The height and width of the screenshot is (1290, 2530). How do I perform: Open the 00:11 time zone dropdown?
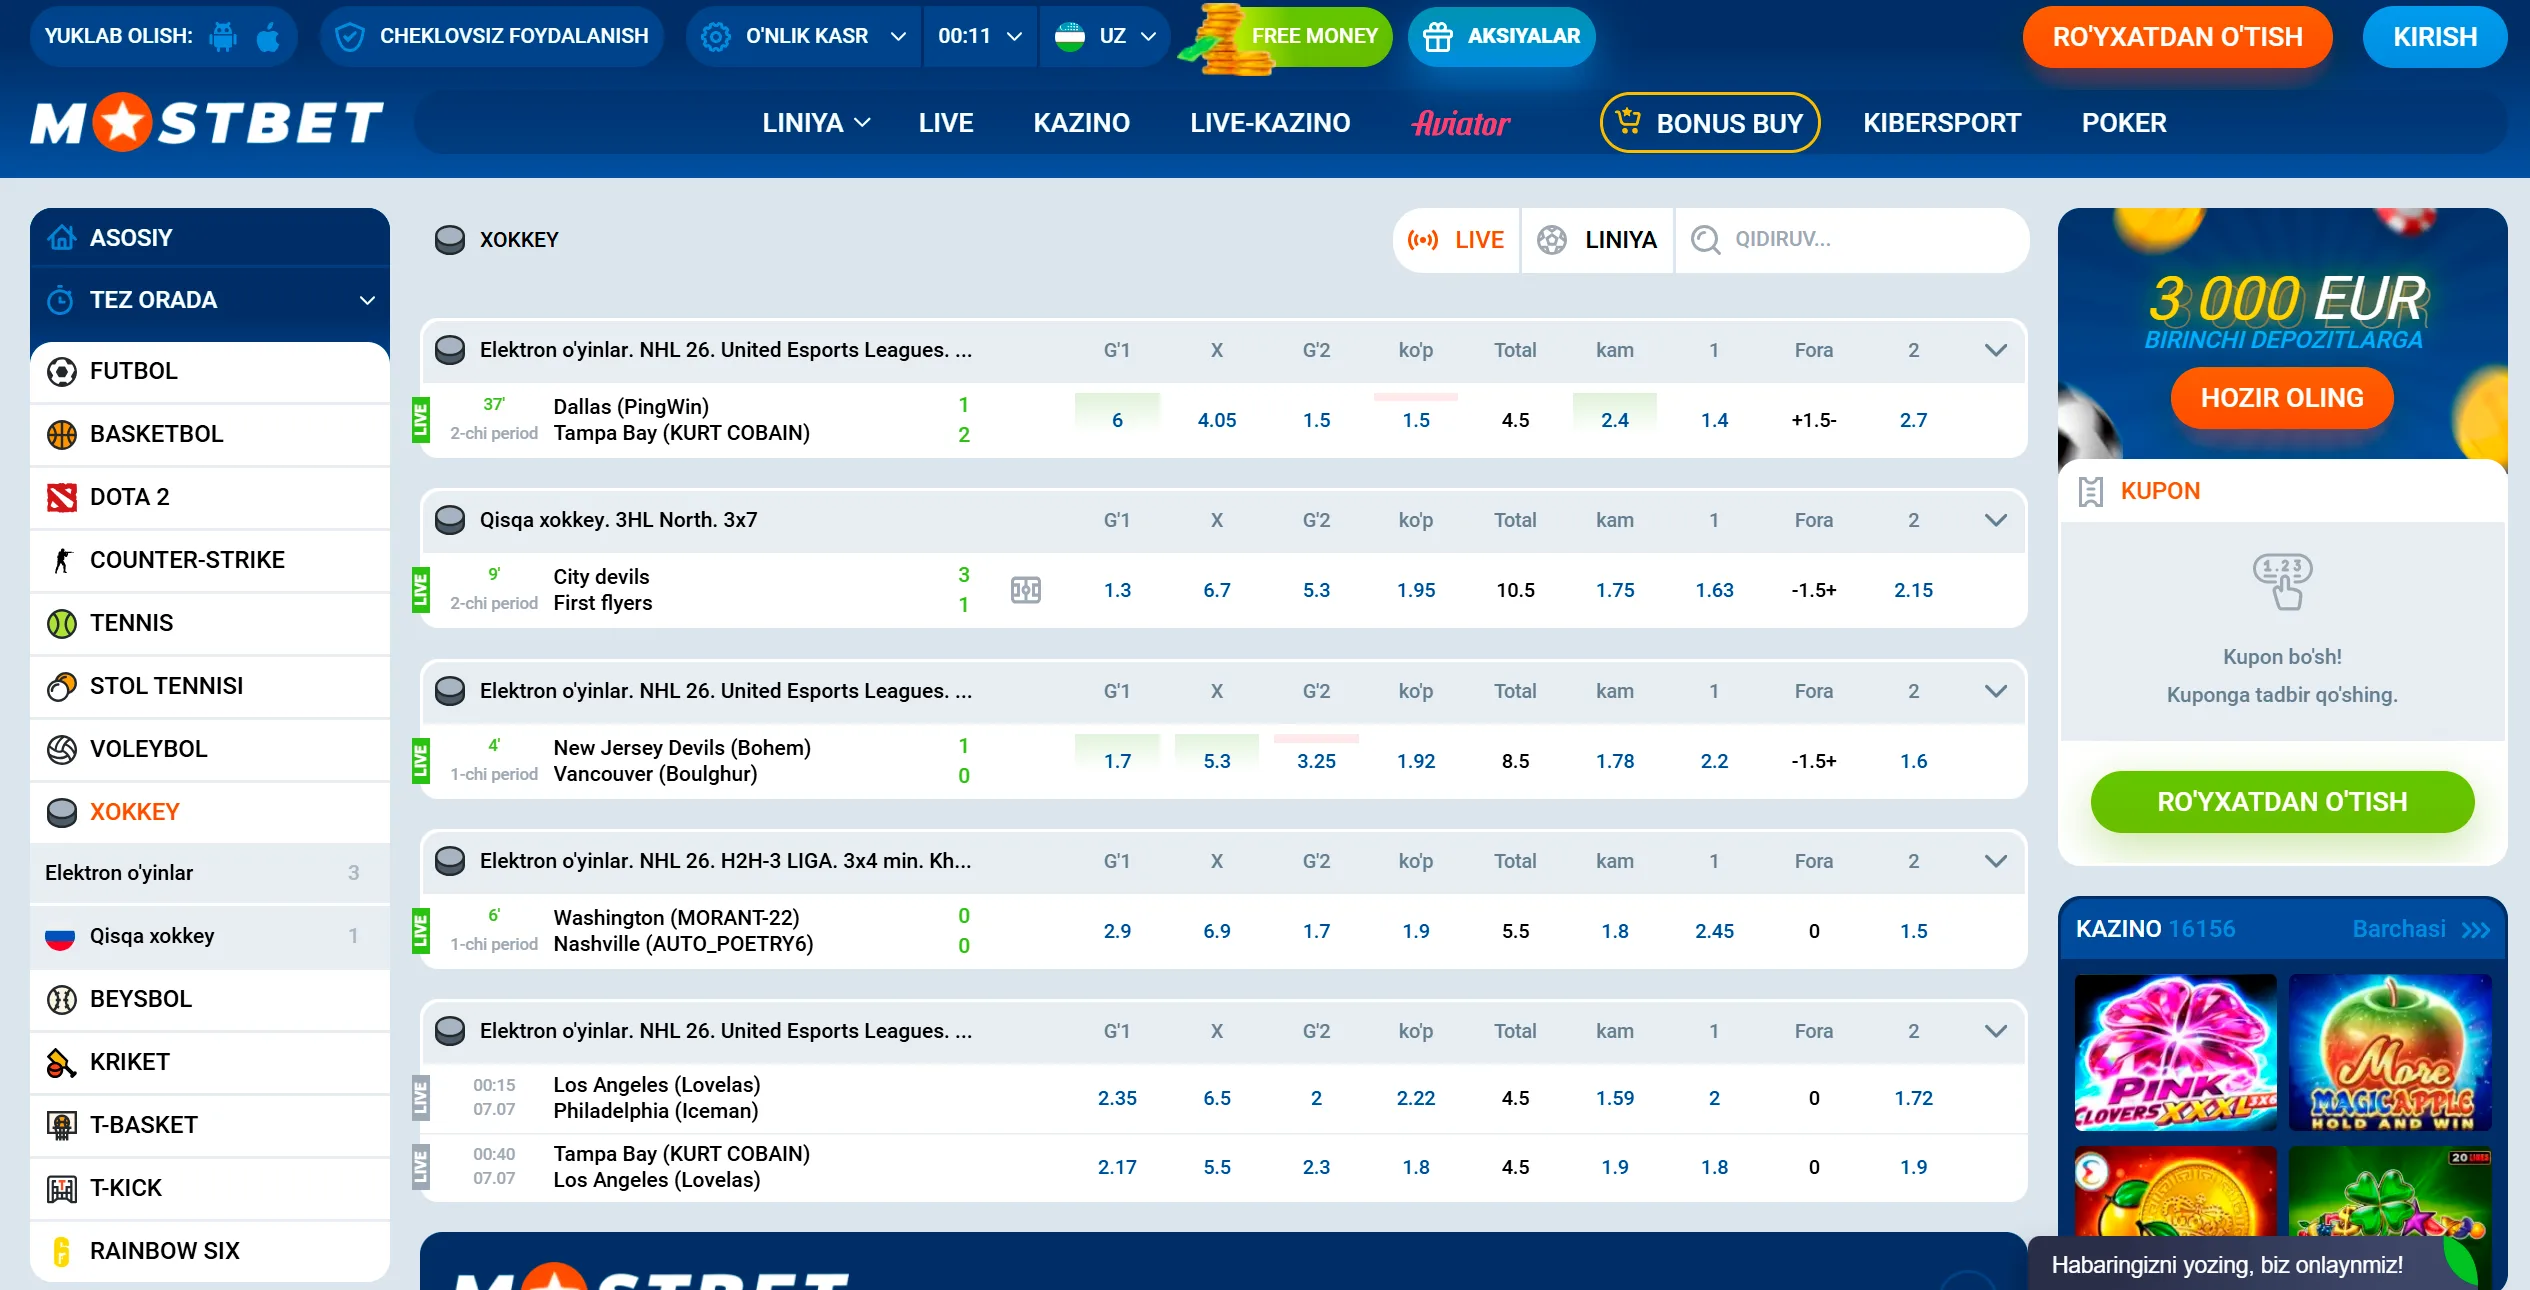(x=980, y=37)
